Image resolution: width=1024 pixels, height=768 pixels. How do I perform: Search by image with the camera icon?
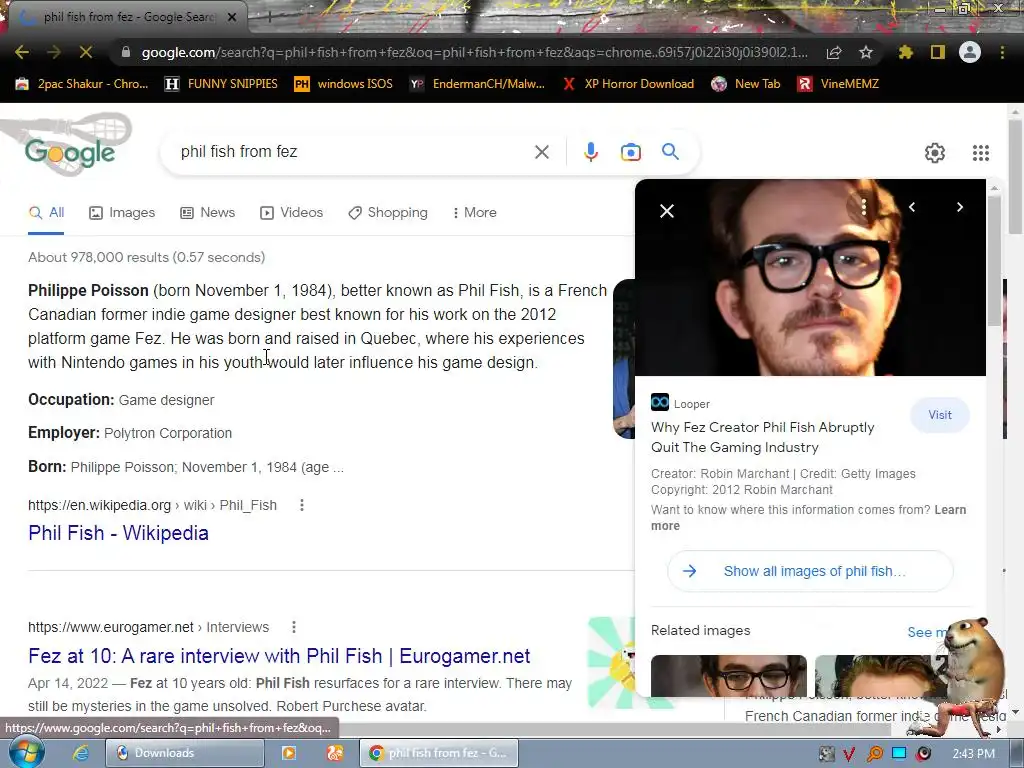[631, 152]
